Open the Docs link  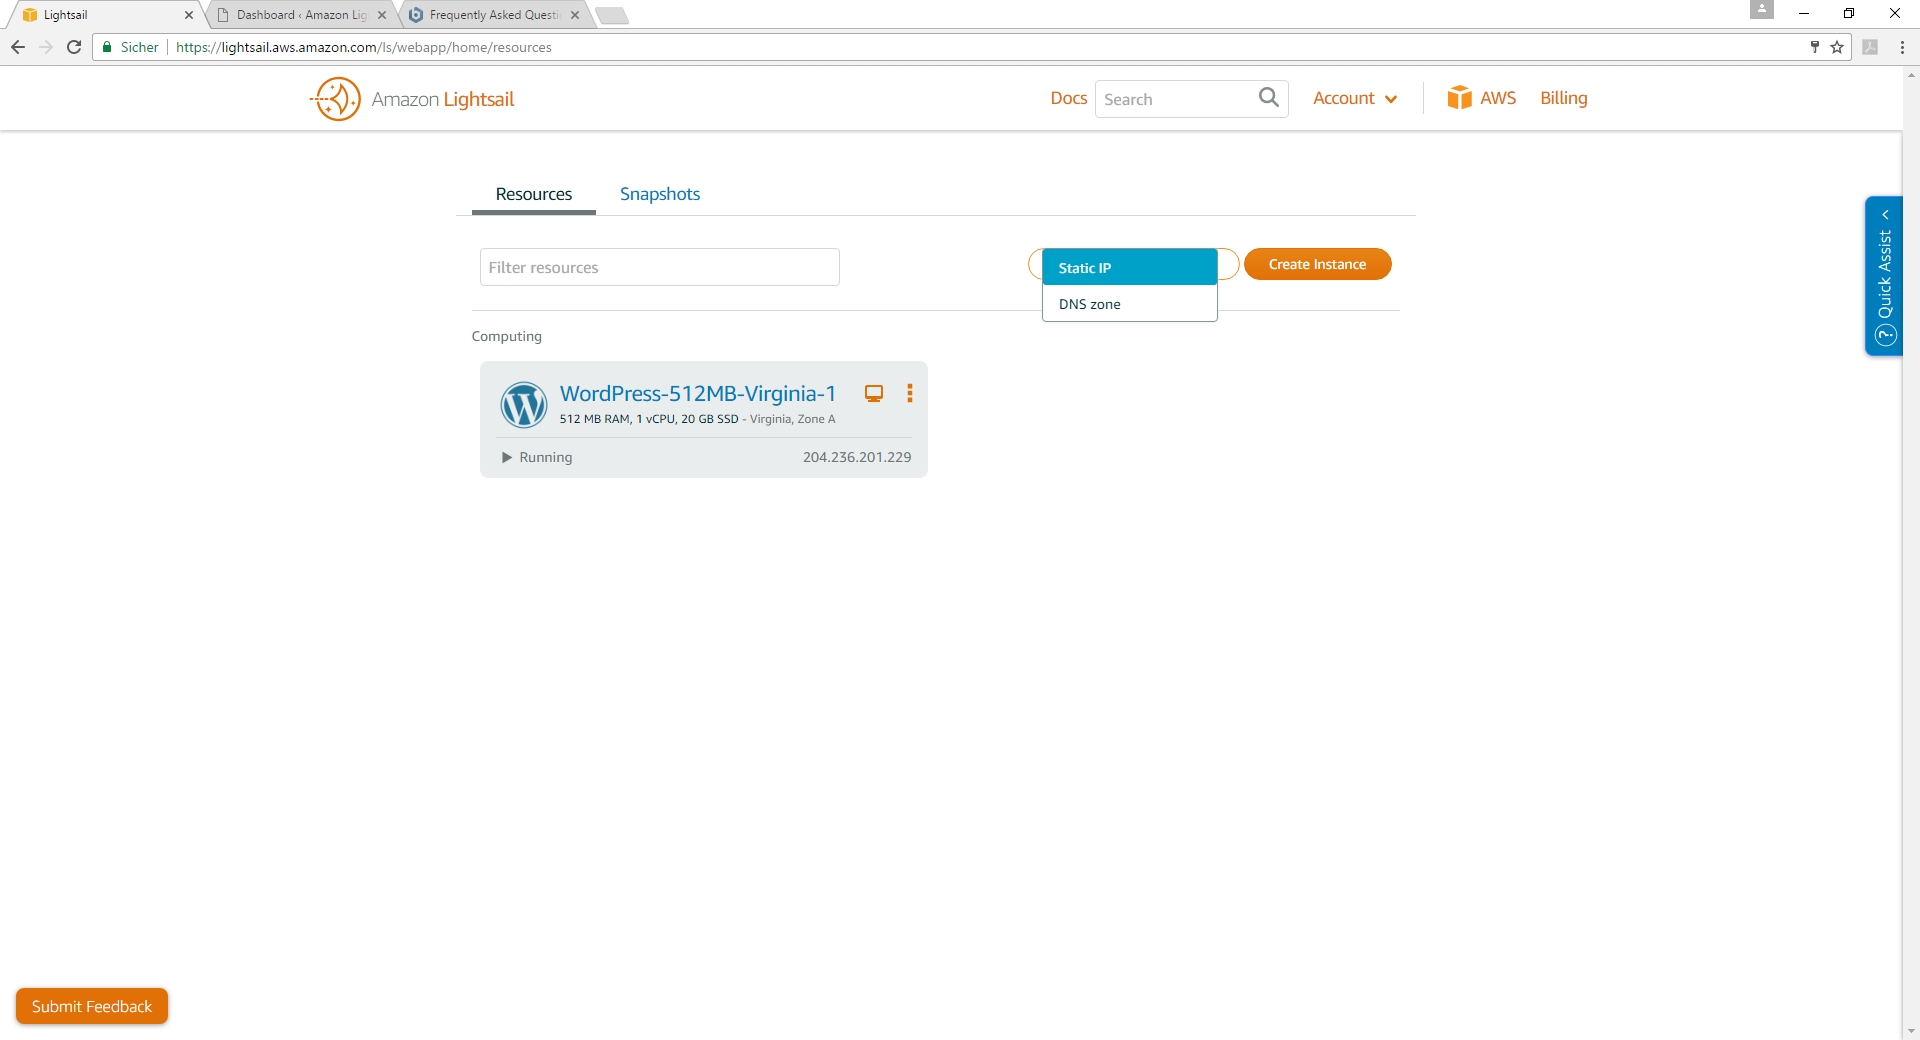[1068, 98]
